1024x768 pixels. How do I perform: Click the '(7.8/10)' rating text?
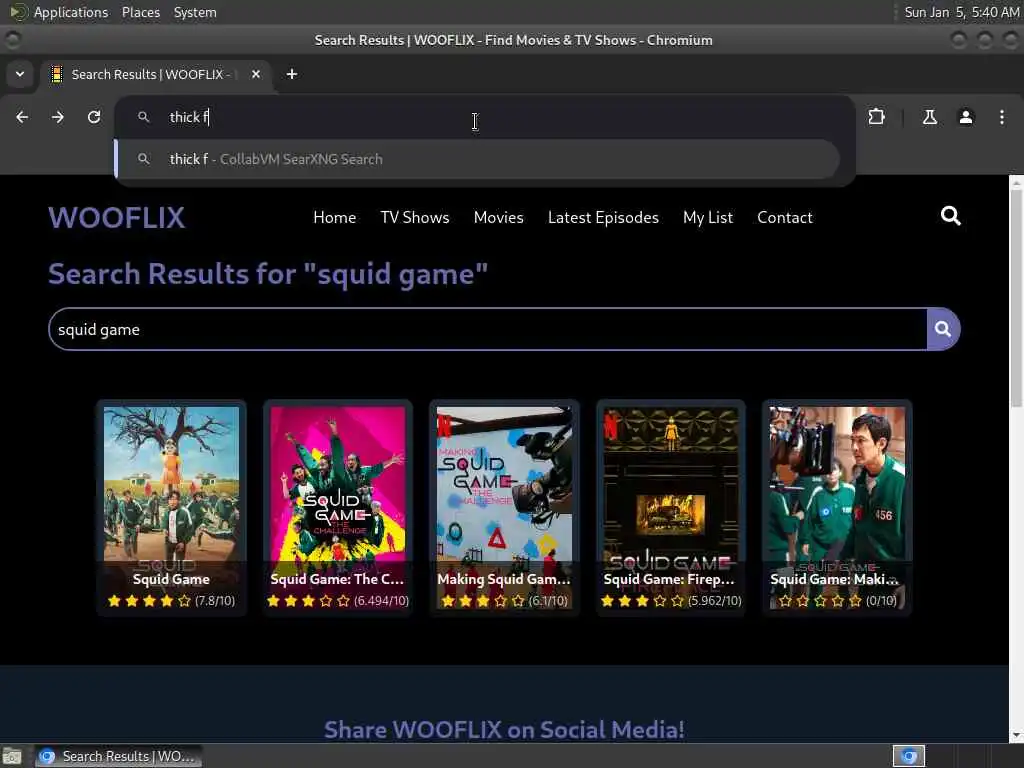(215, 601)
